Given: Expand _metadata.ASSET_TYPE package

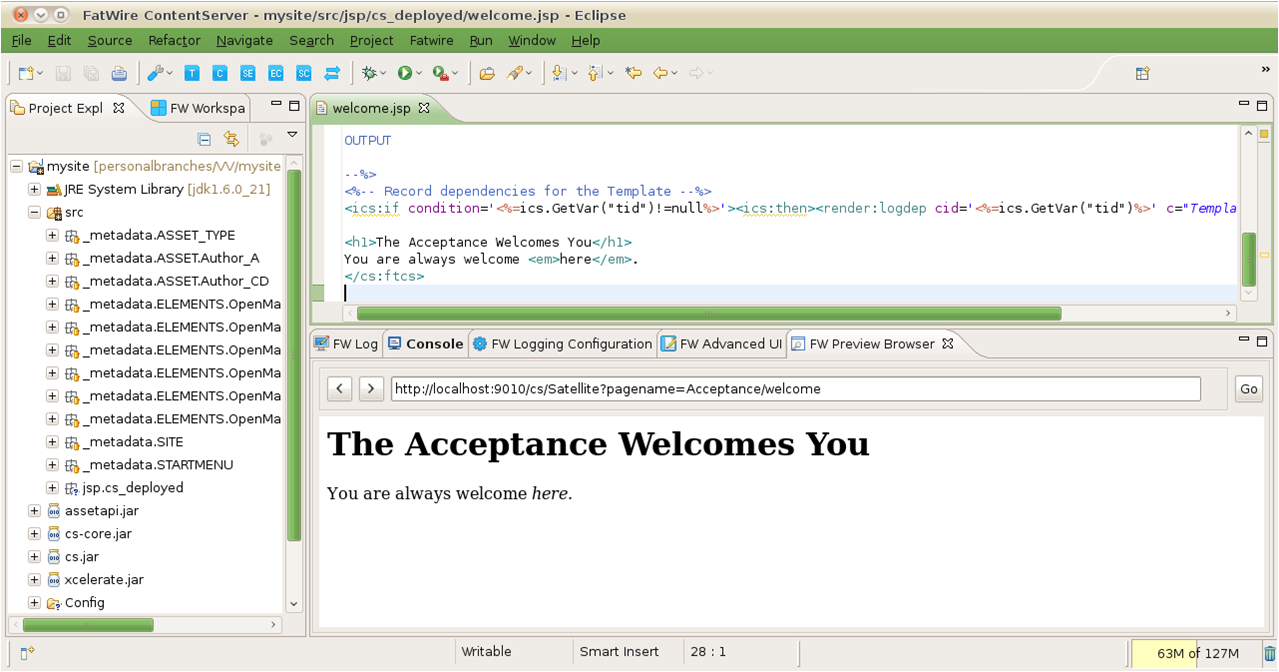Looking at the screenshot, I should point(52,235).
